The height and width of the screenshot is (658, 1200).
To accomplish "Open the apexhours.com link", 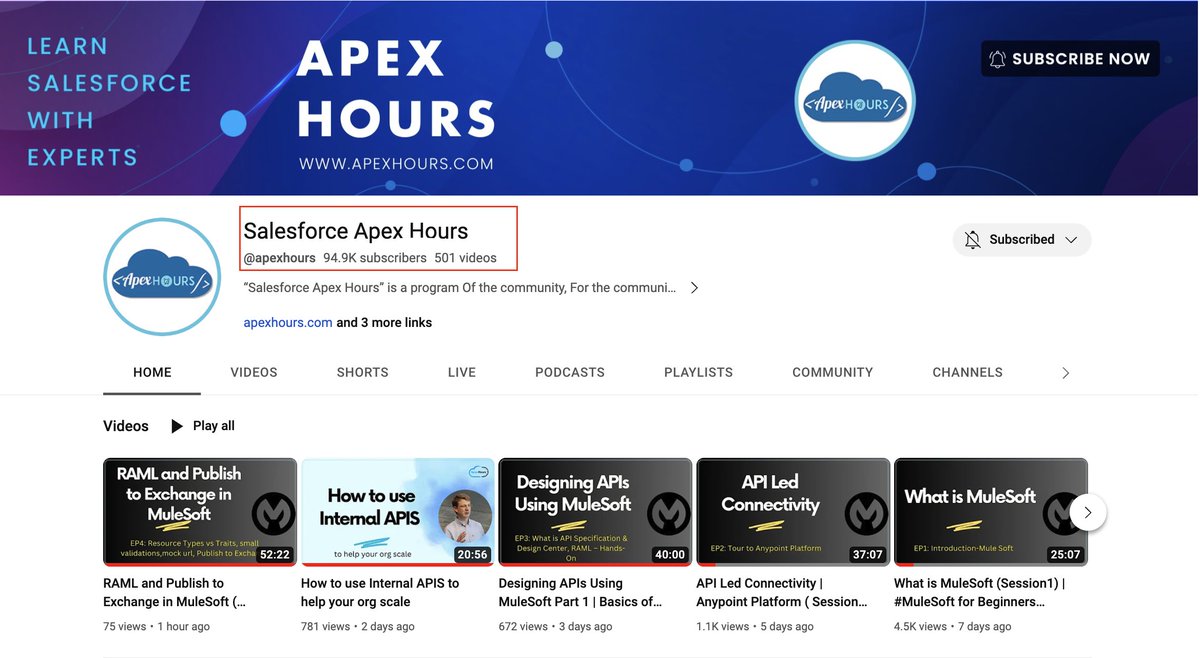I will 288,323.
